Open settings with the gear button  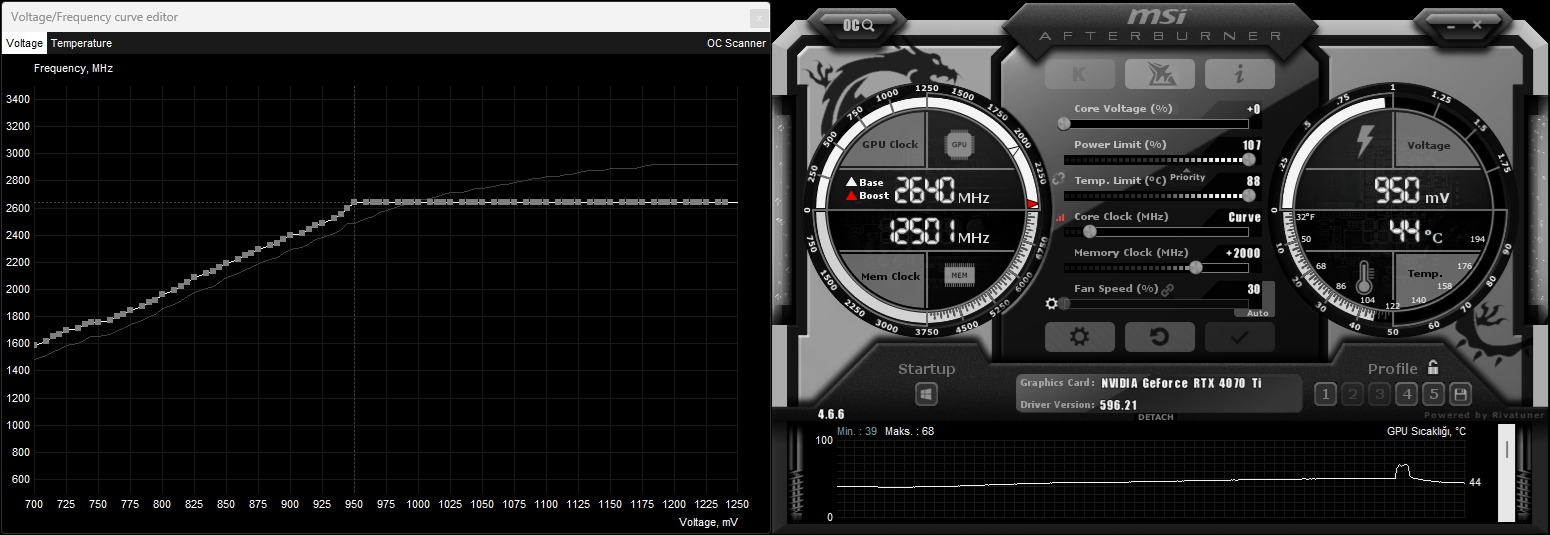[x=1079, y=337]
